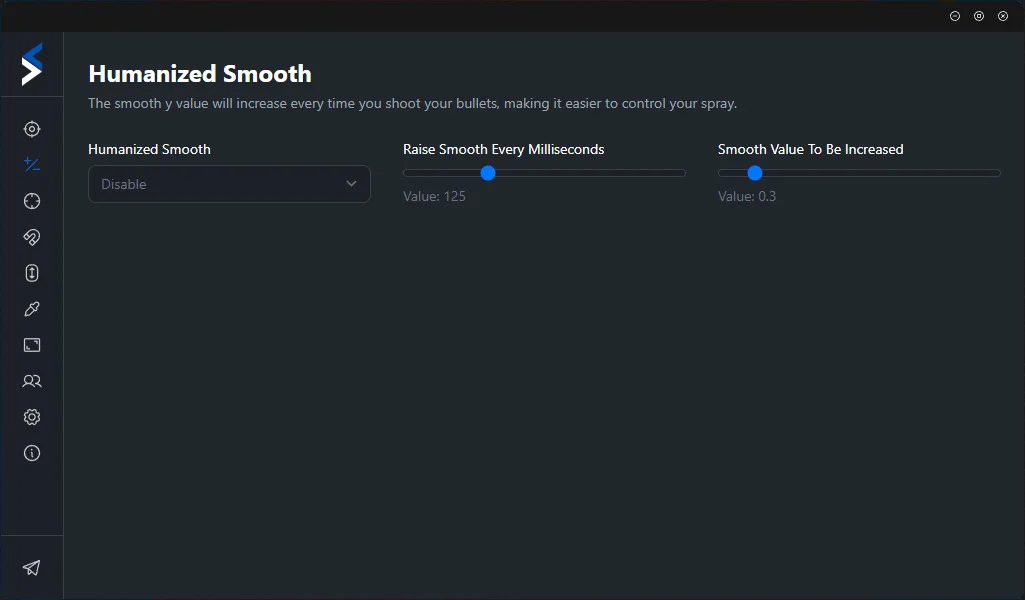This screenshot has height=600, width=1025.
Task: Select the eyedropper color picker icon
Action: (x=32, y=309)
